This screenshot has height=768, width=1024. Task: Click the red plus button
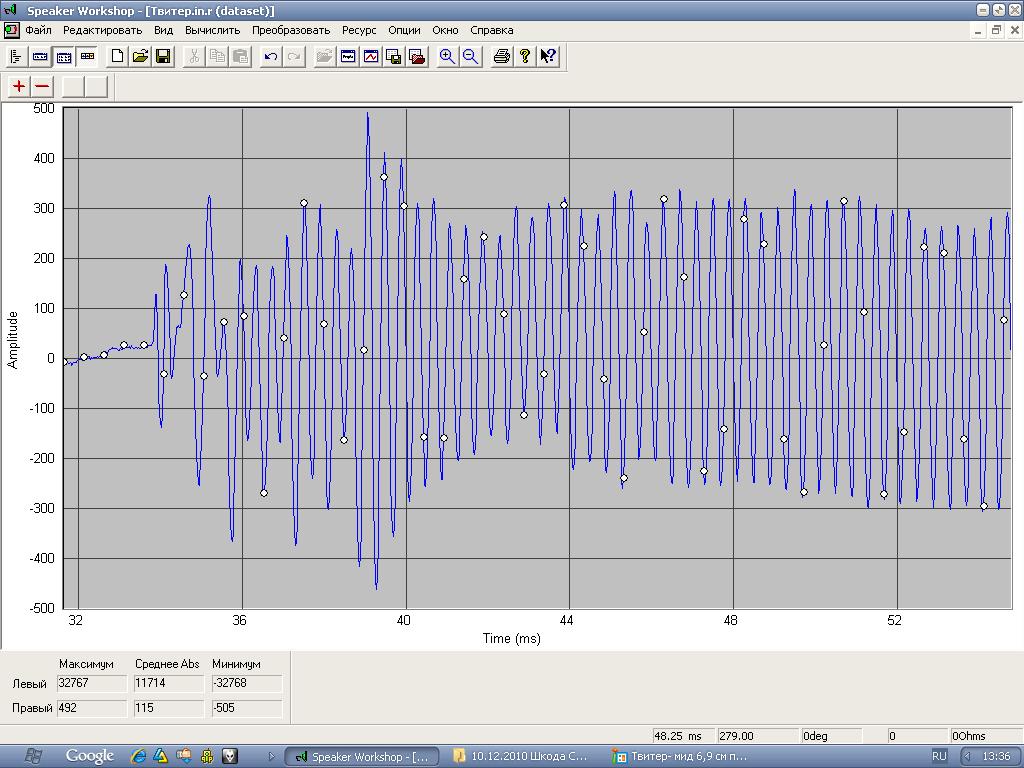click(x=19, y=86)
